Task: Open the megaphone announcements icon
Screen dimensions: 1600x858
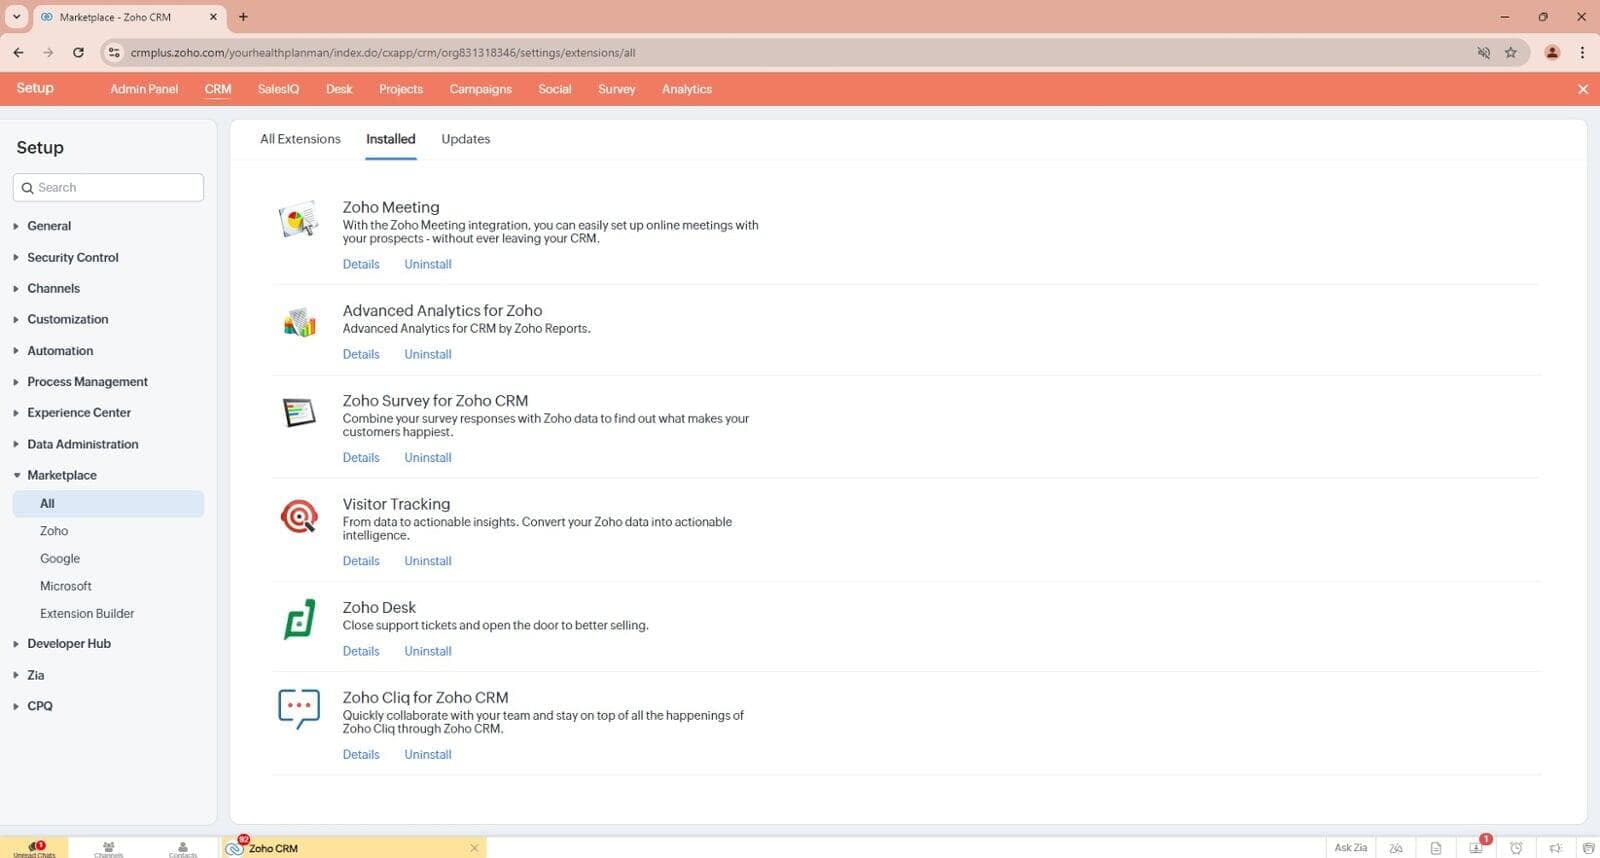Action: coord(1555,848)
